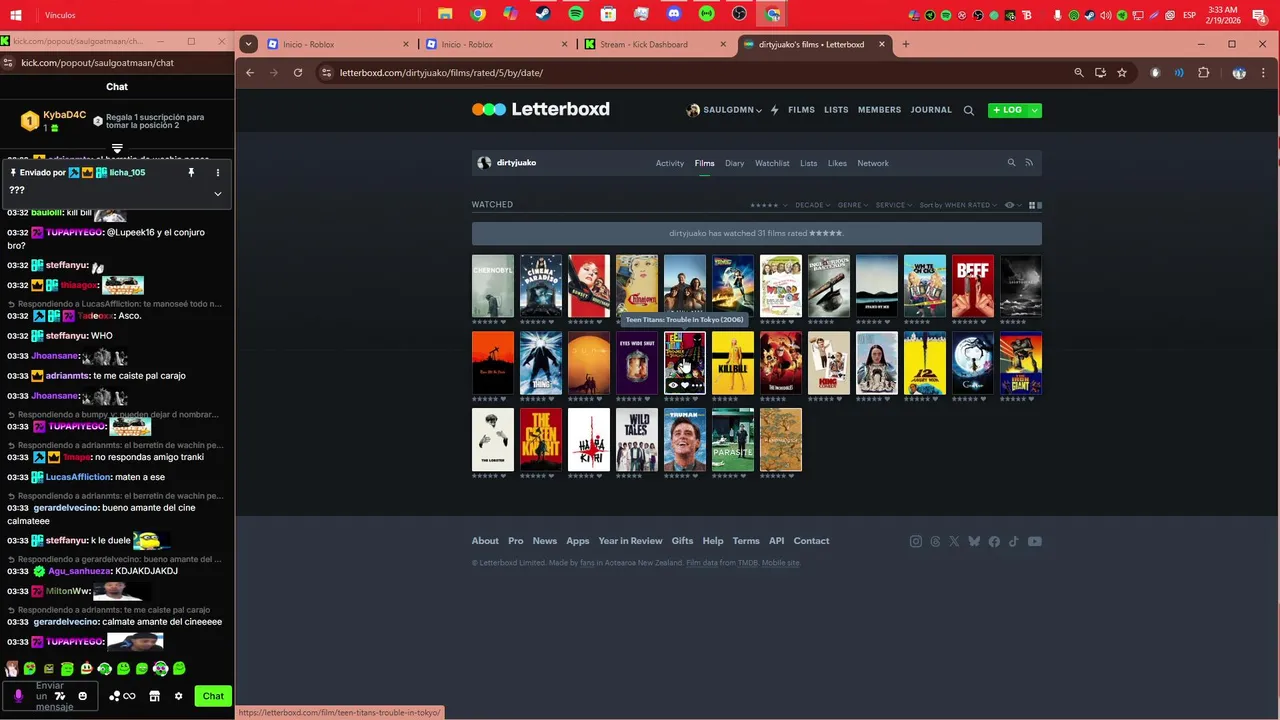Open the SERVICE filter dropdown
This screenshot has height=720, width=1280.
coord(894,205)
